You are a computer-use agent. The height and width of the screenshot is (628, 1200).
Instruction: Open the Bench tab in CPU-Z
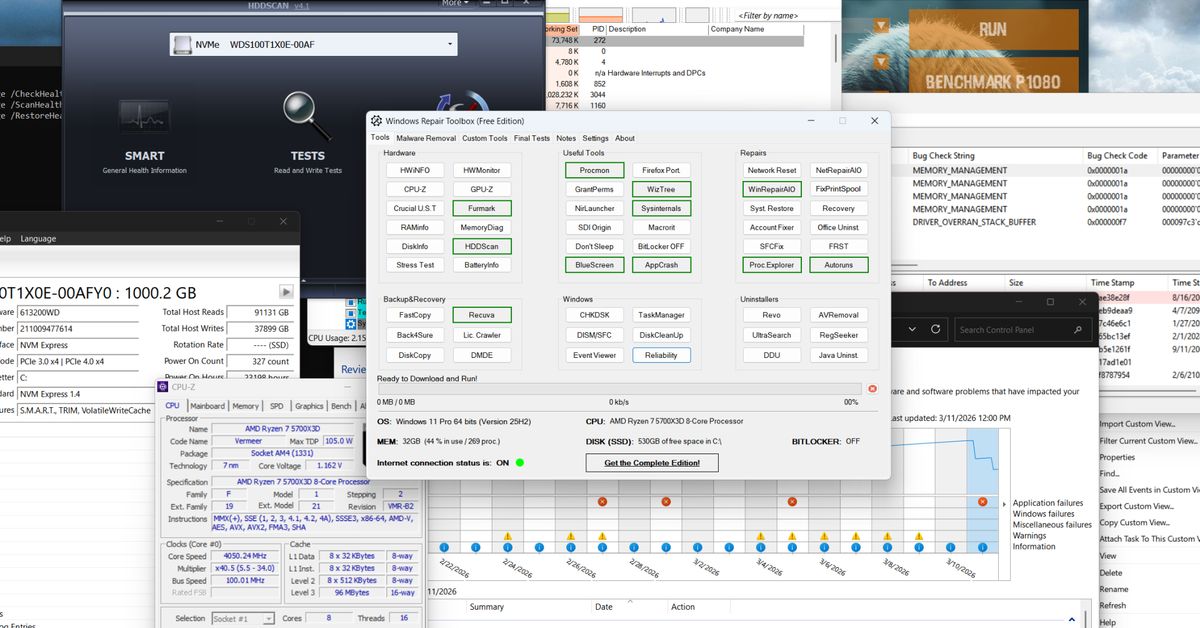(x=341, y=406)
